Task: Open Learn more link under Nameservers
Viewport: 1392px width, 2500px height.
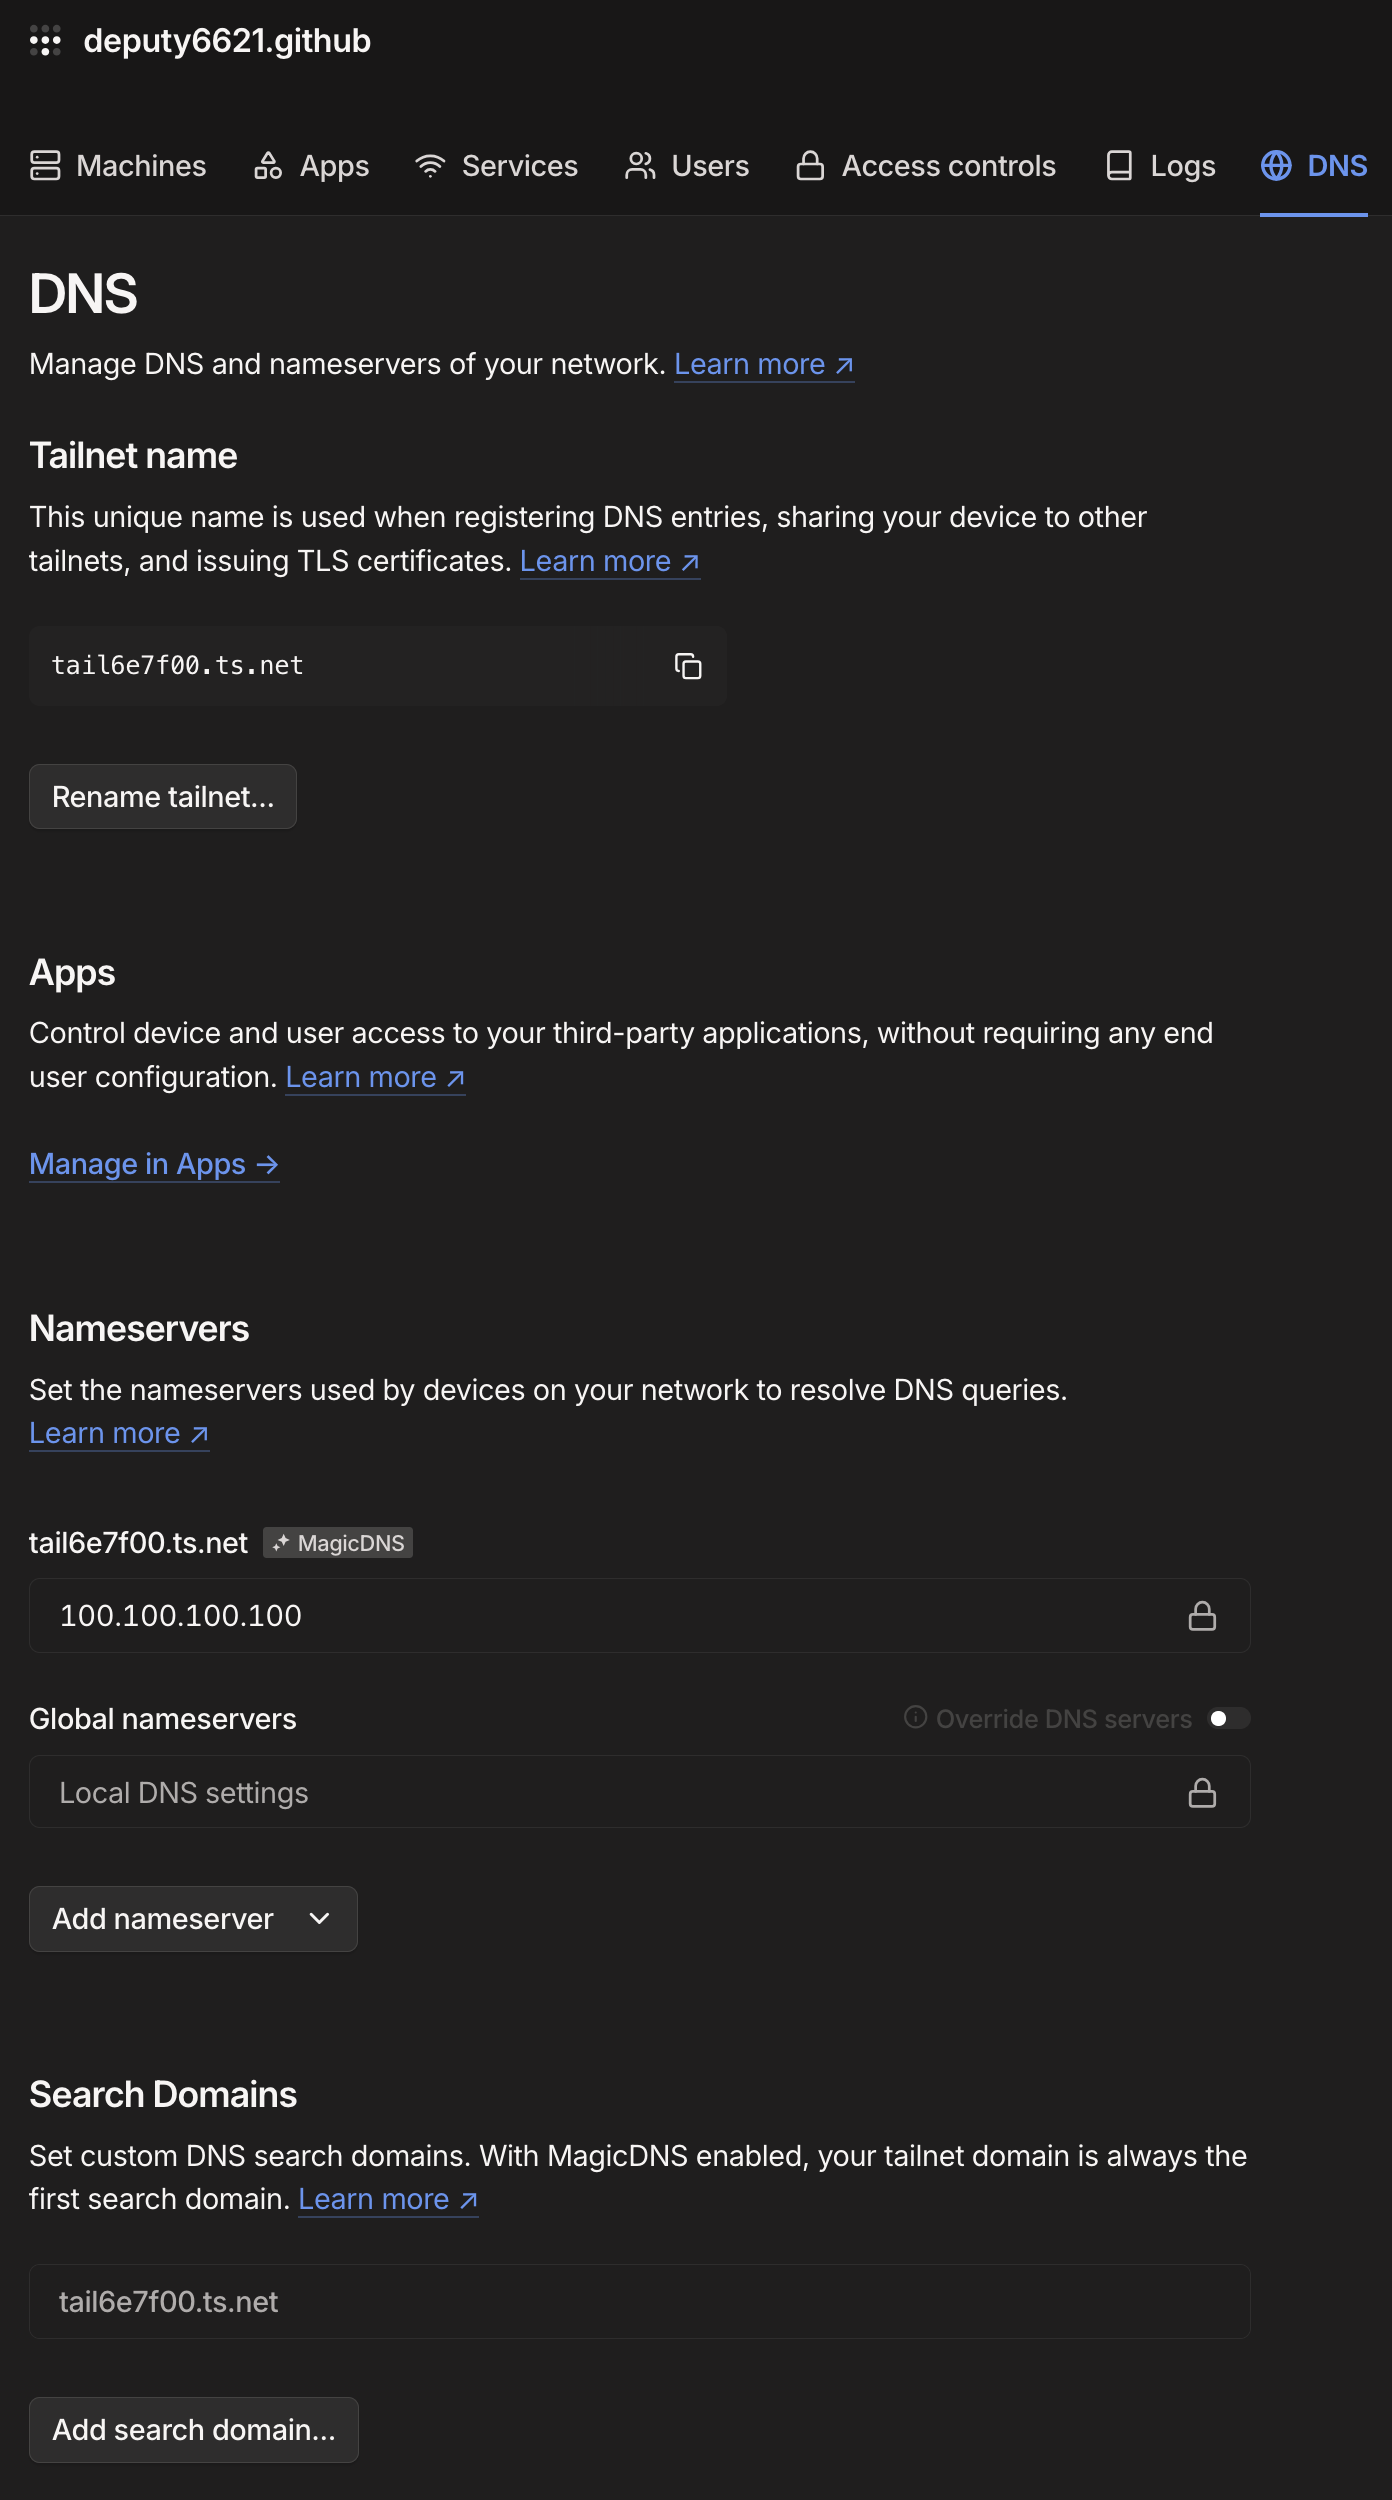Action: (119, 1434)
